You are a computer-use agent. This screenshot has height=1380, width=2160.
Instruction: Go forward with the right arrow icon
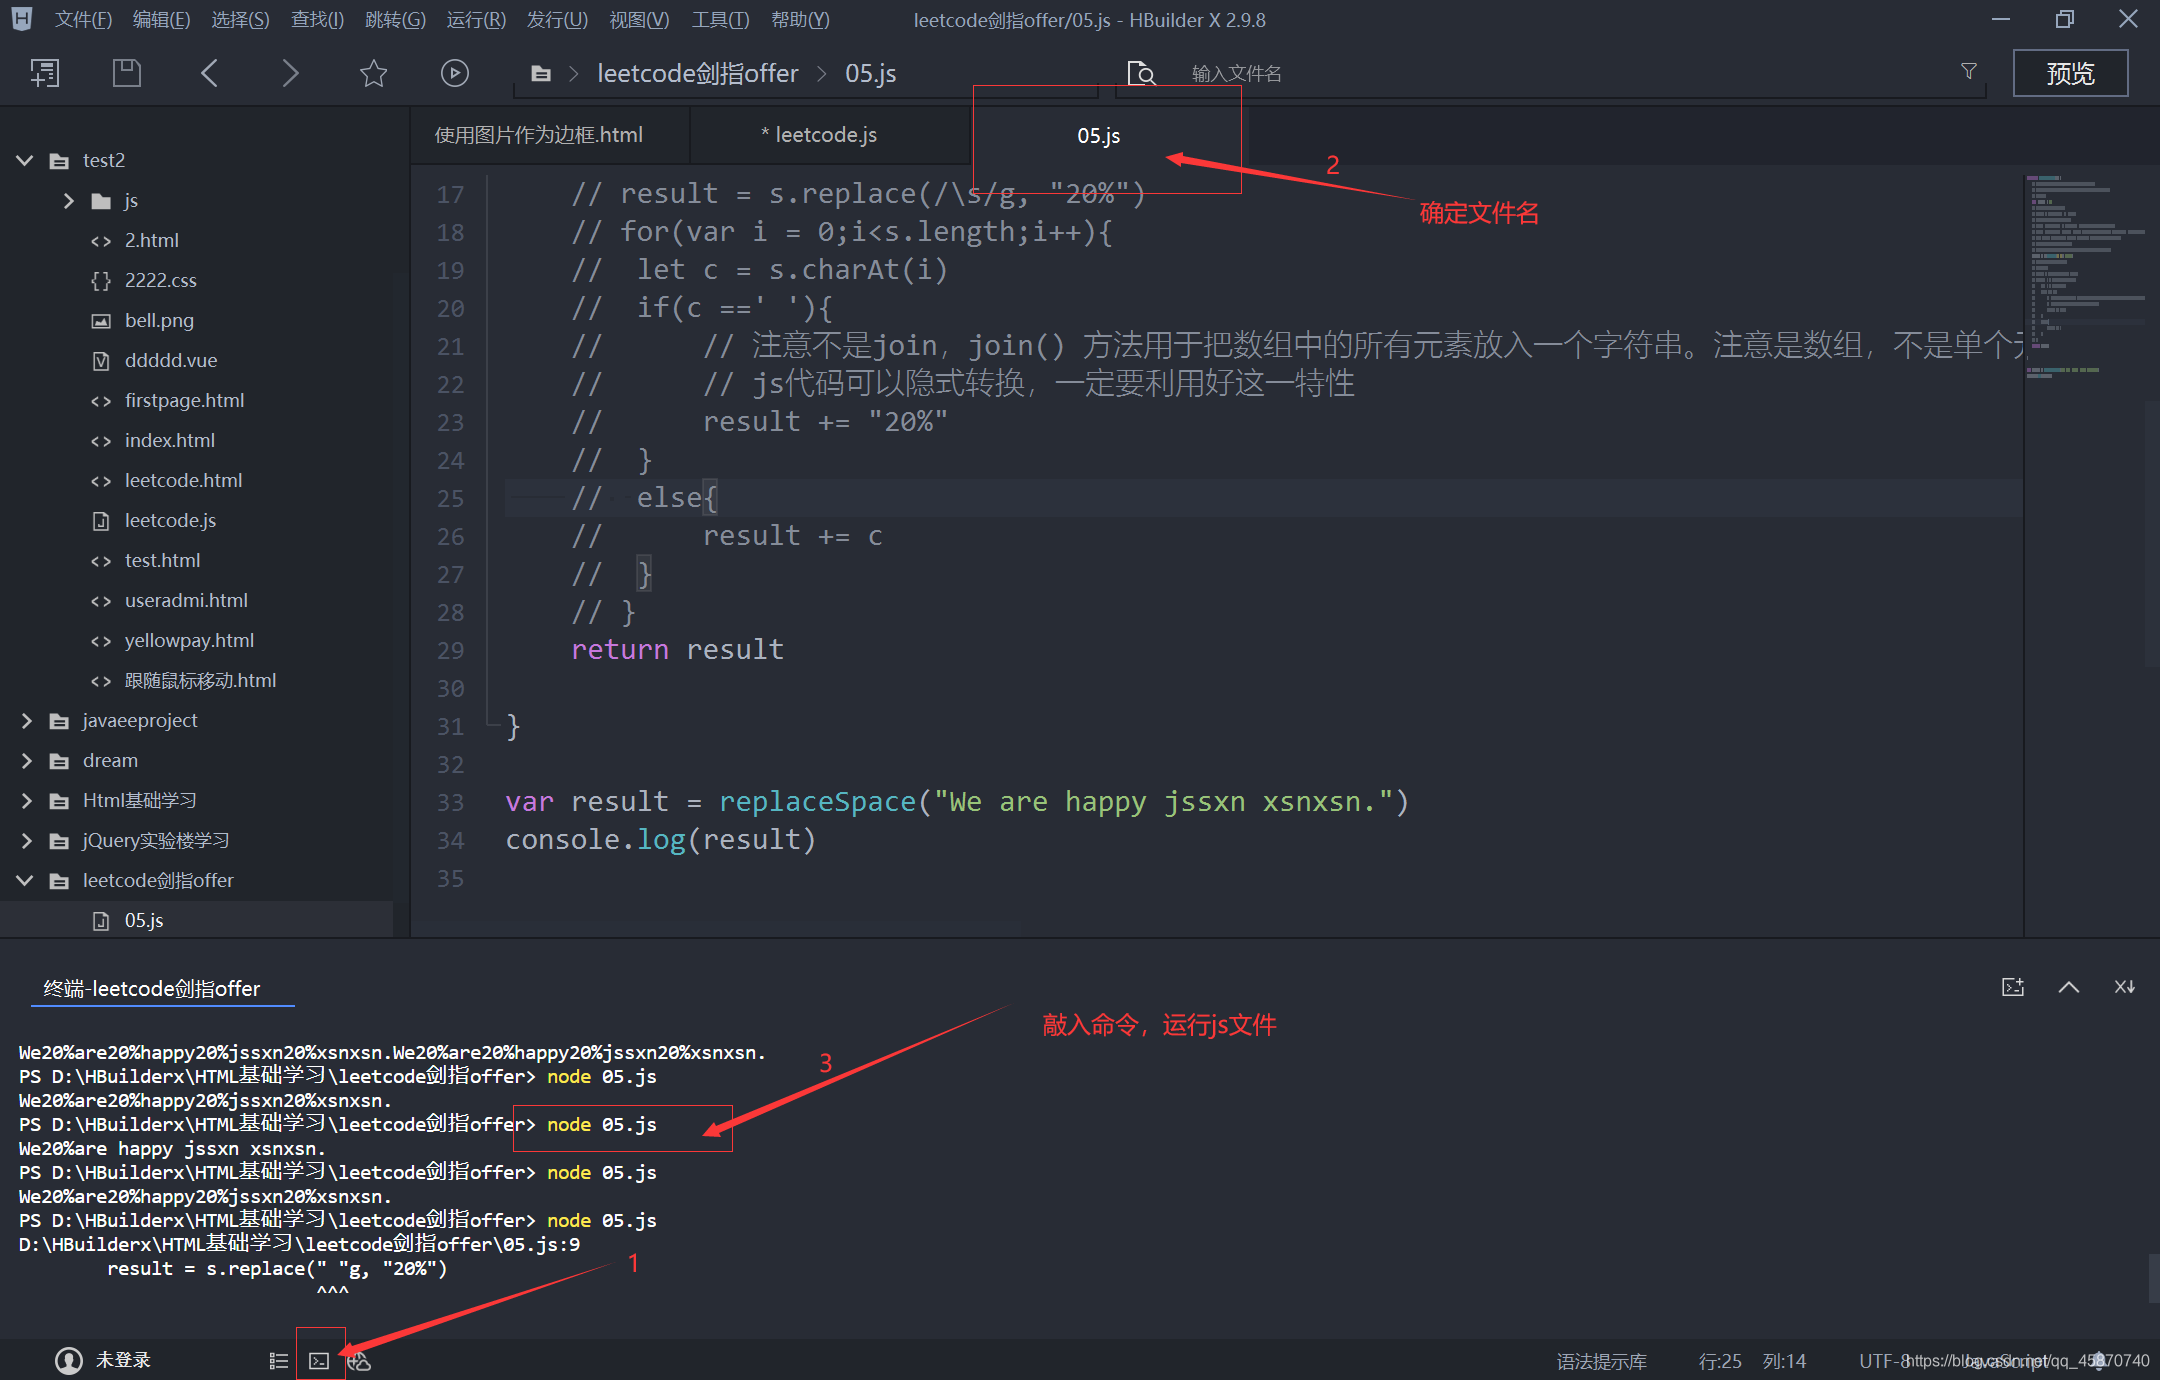click(290, 73)
